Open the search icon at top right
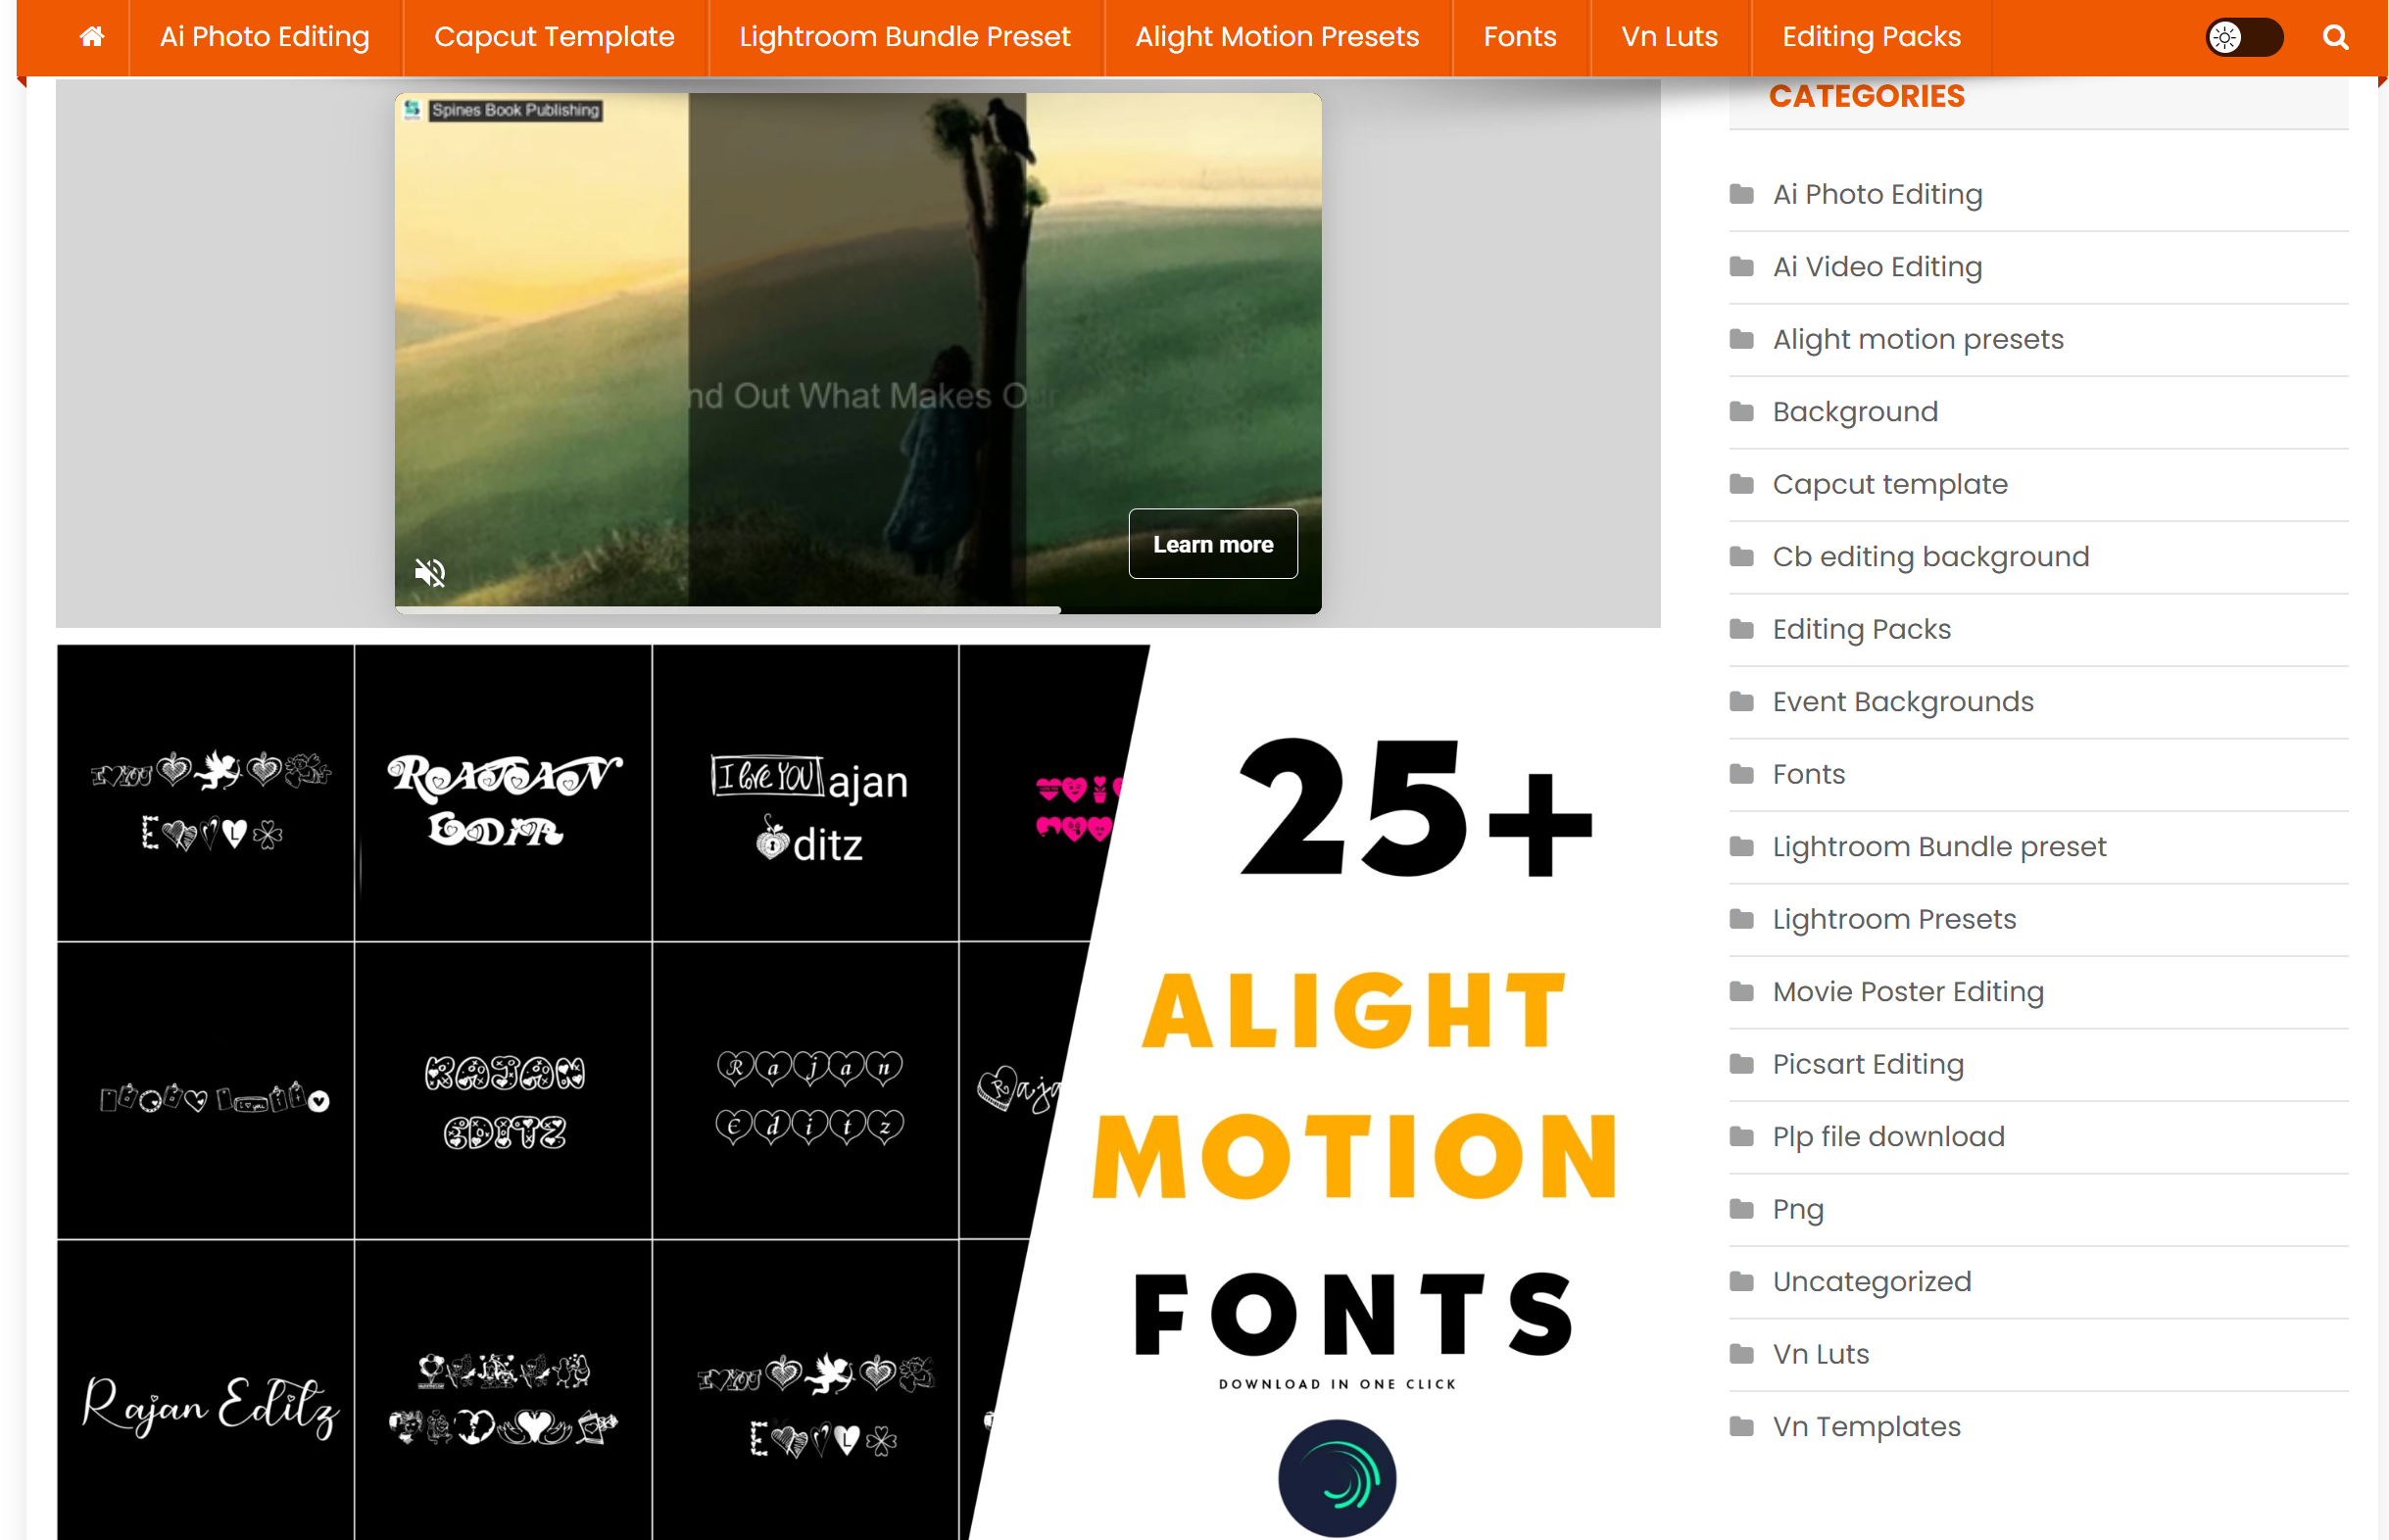This screenshot has width=2389, height=1540. tap(2334, 37)
